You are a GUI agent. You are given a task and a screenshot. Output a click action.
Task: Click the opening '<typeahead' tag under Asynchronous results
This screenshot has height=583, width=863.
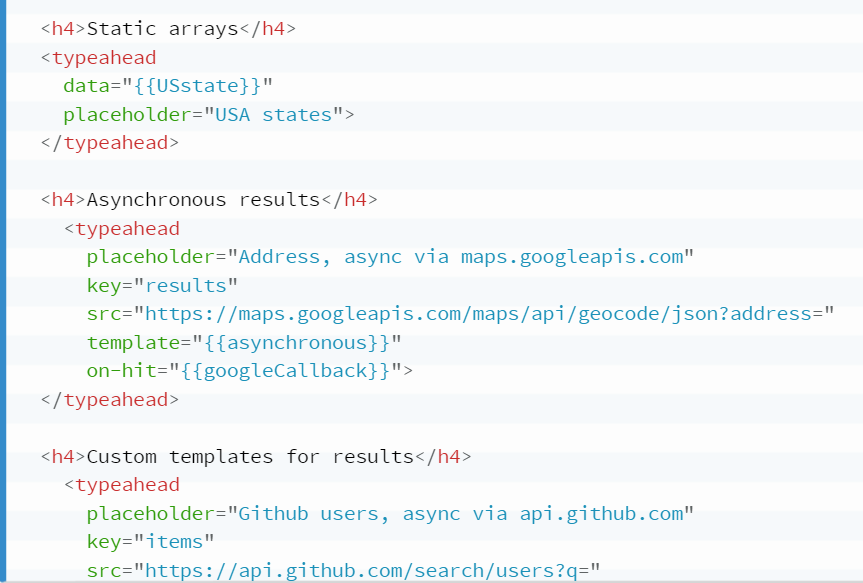click(122, 228)
